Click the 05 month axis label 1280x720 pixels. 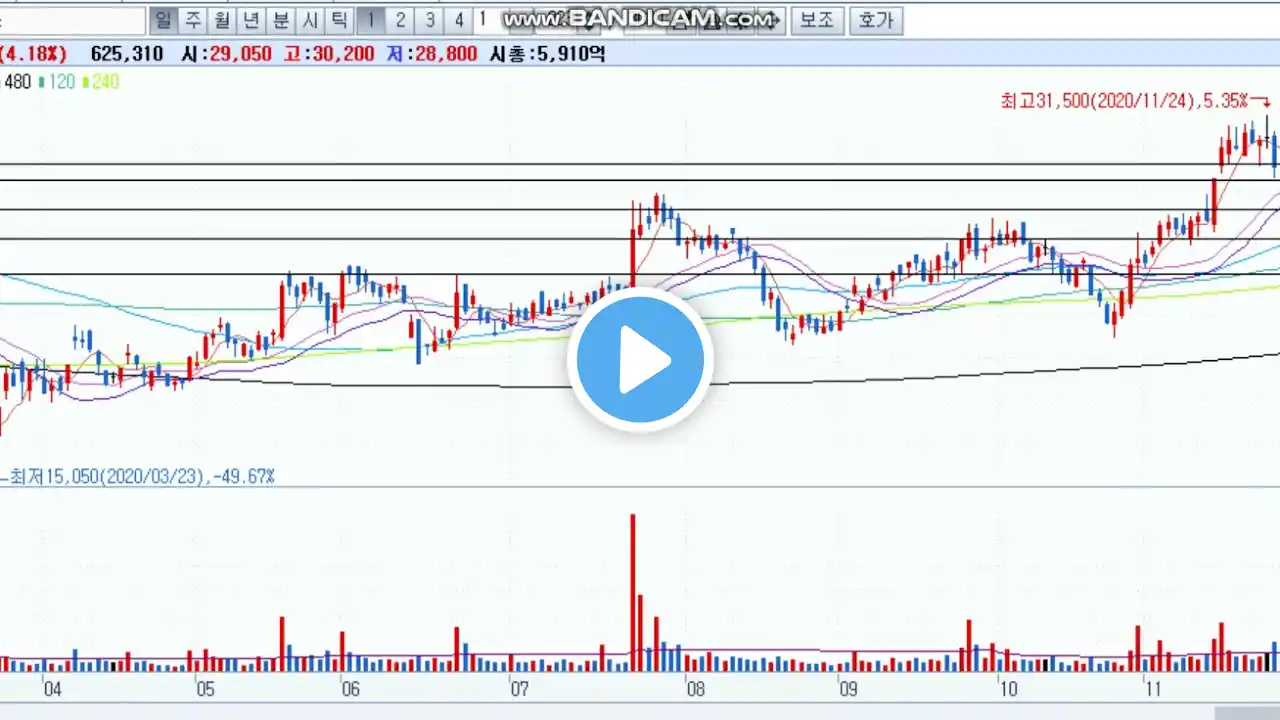205,688
